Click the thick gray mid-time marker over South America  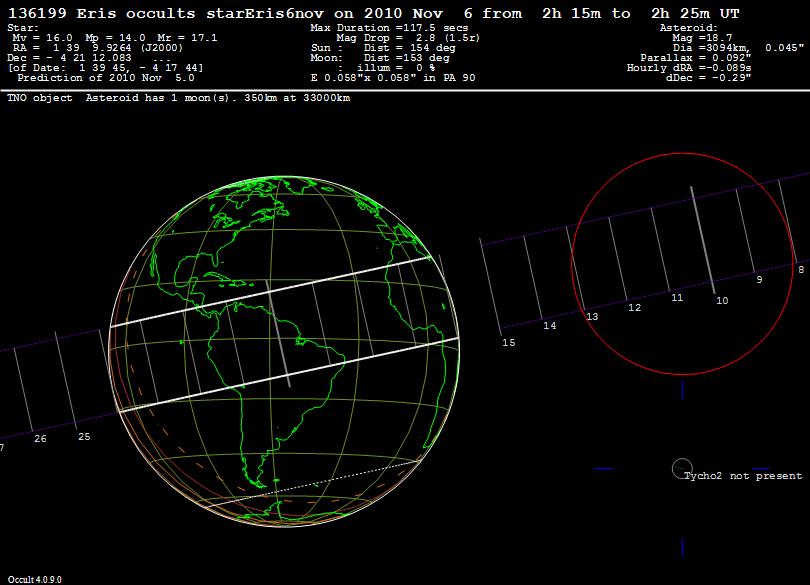(278, 333)
